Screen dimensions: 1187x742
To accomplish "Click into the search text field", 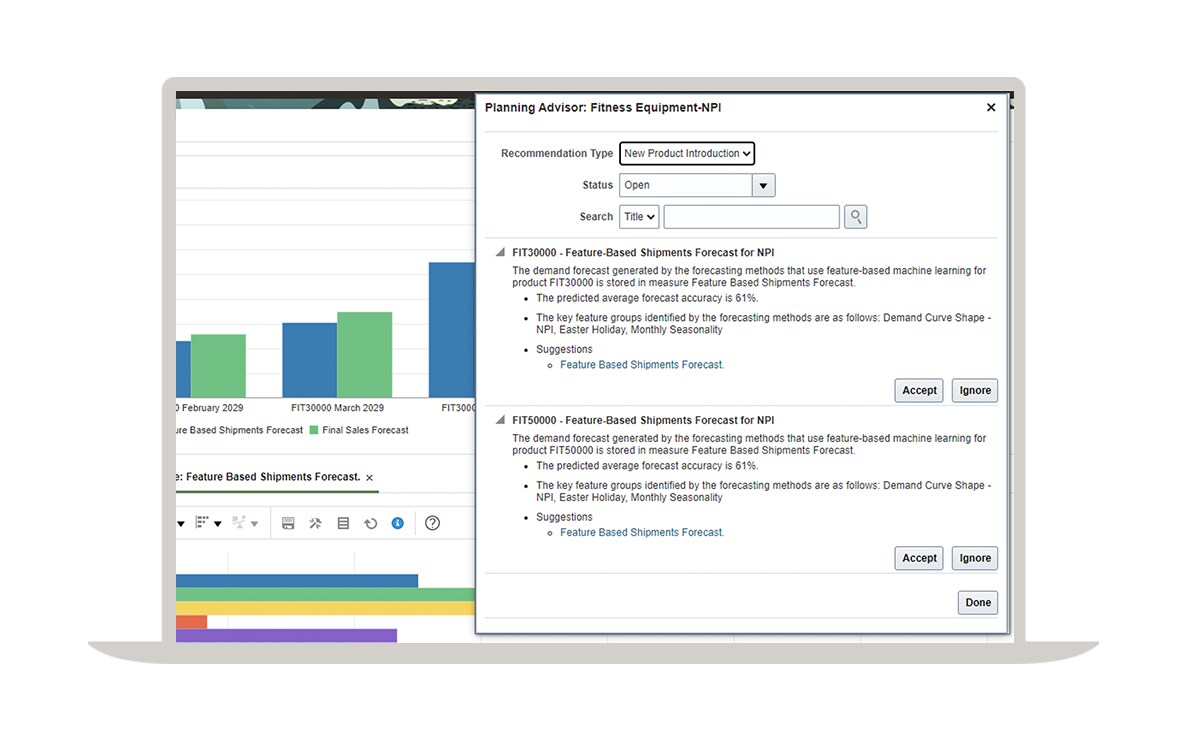I will point(751,217).
